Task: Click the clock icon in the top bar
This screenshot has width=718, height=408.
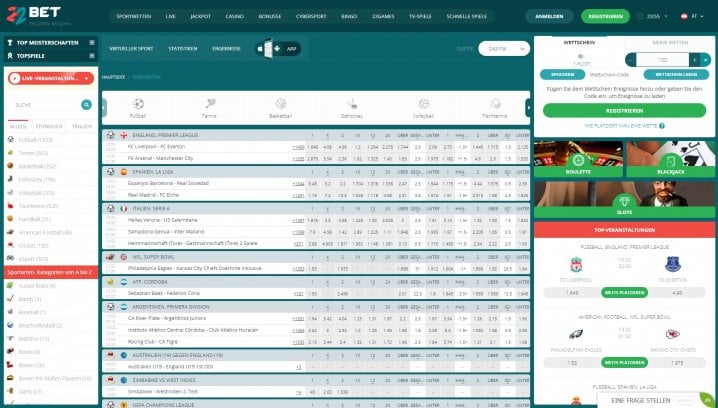Action: (x=640, y=16)
